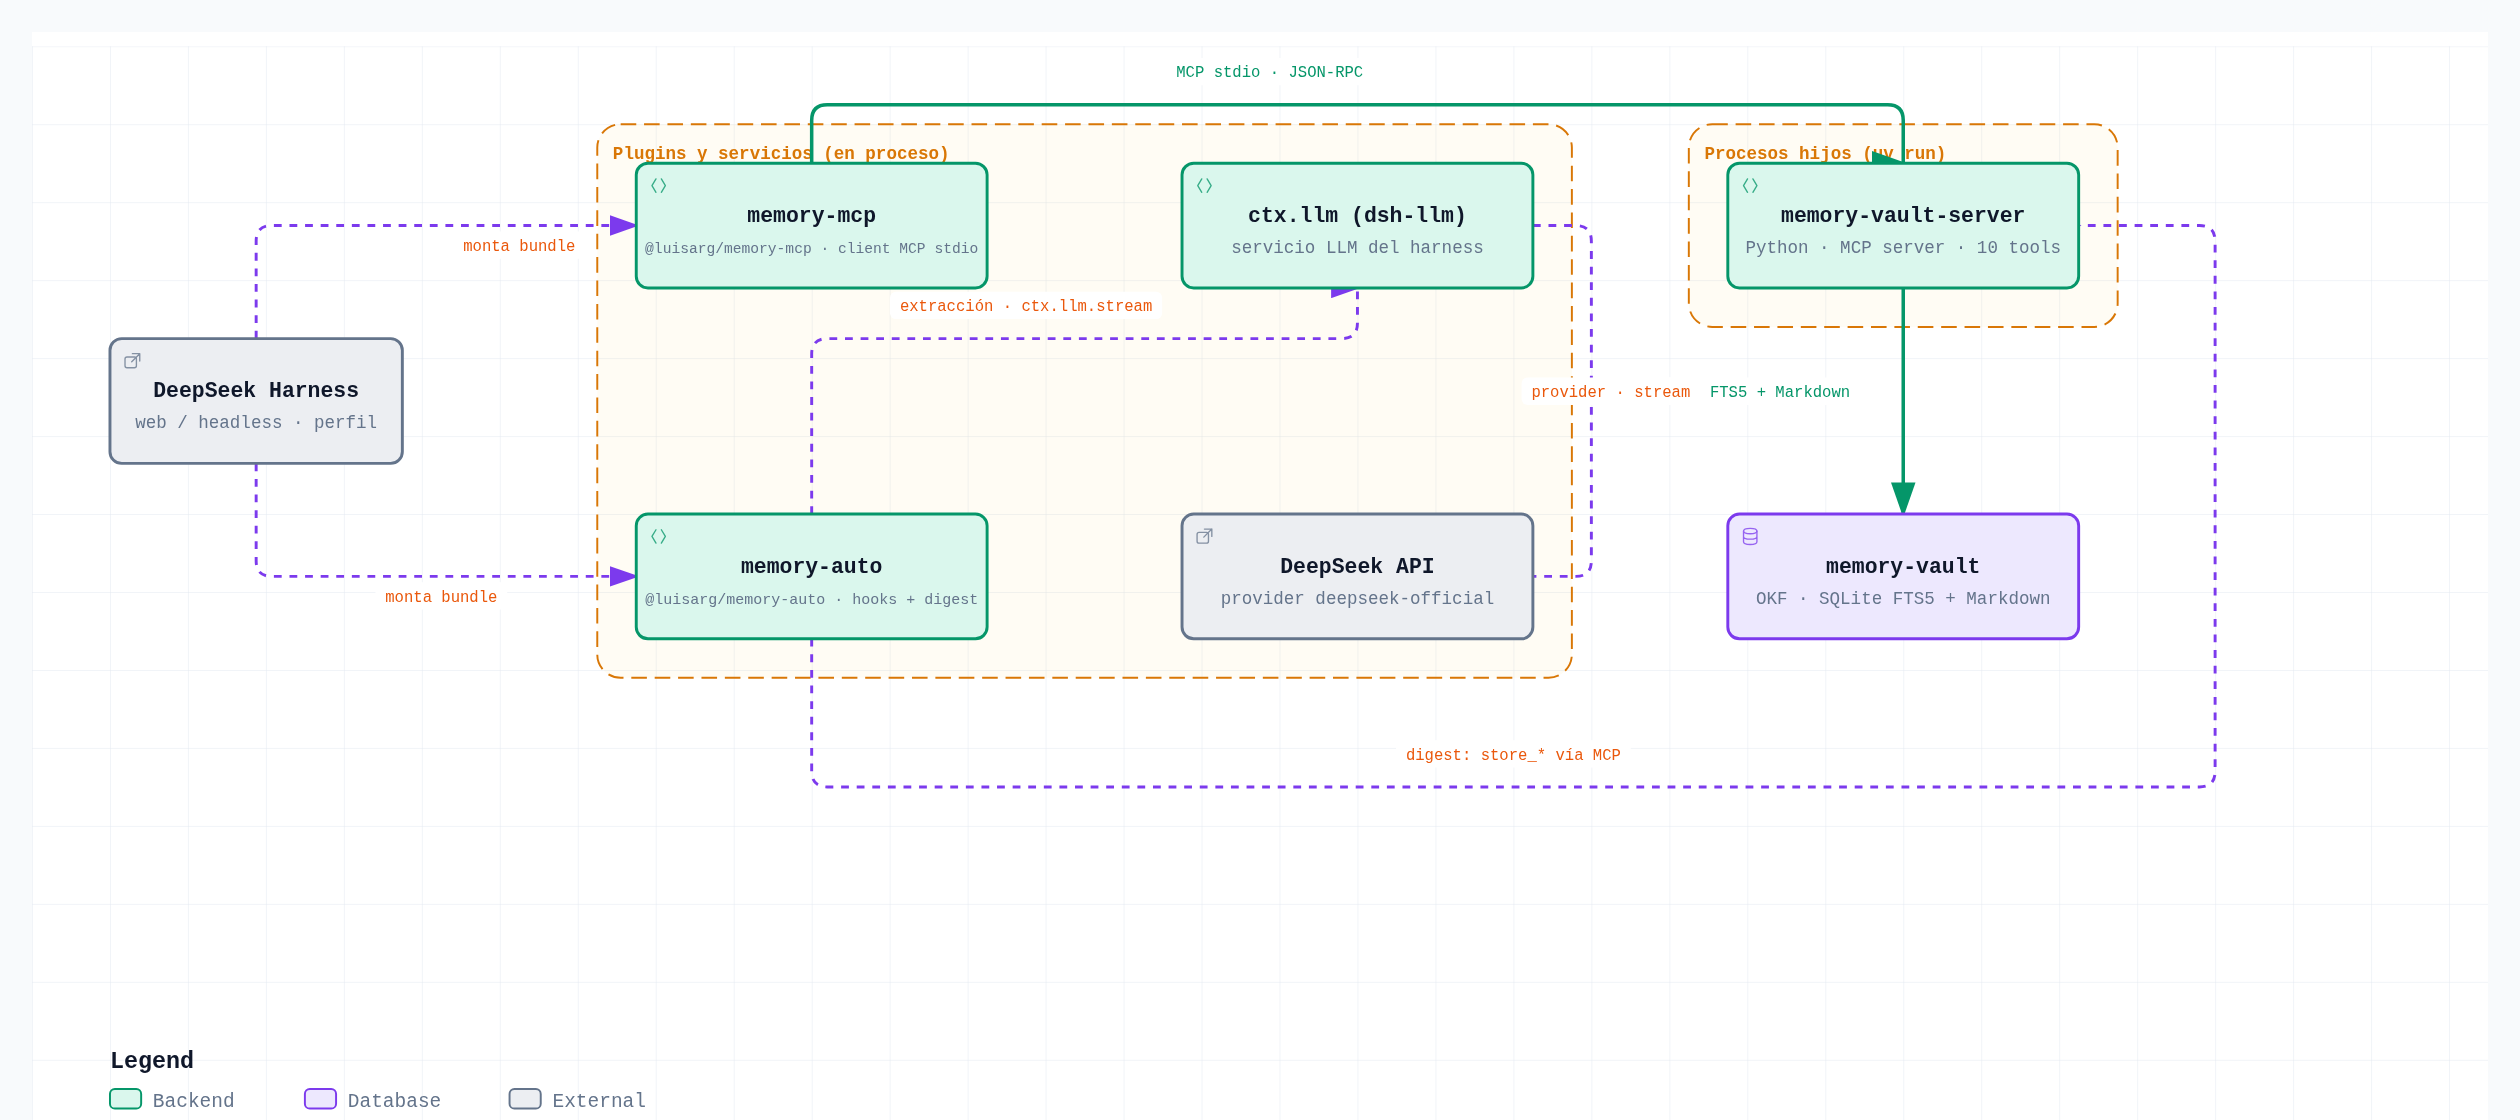2520x1120 pixels.
Task: Select the memory-auto node title
Action: coord(811,567)
